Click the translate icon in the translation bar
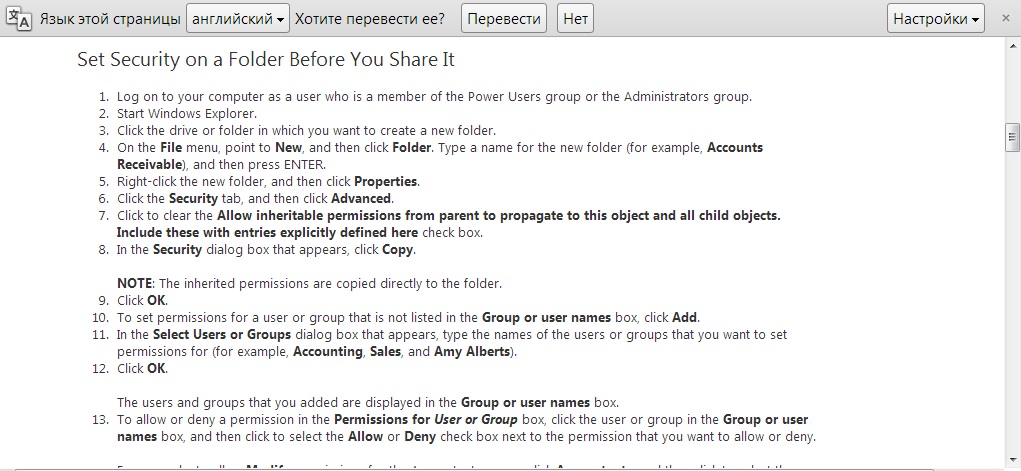Viewport: 1021px width, 471px height. [18, 18]
